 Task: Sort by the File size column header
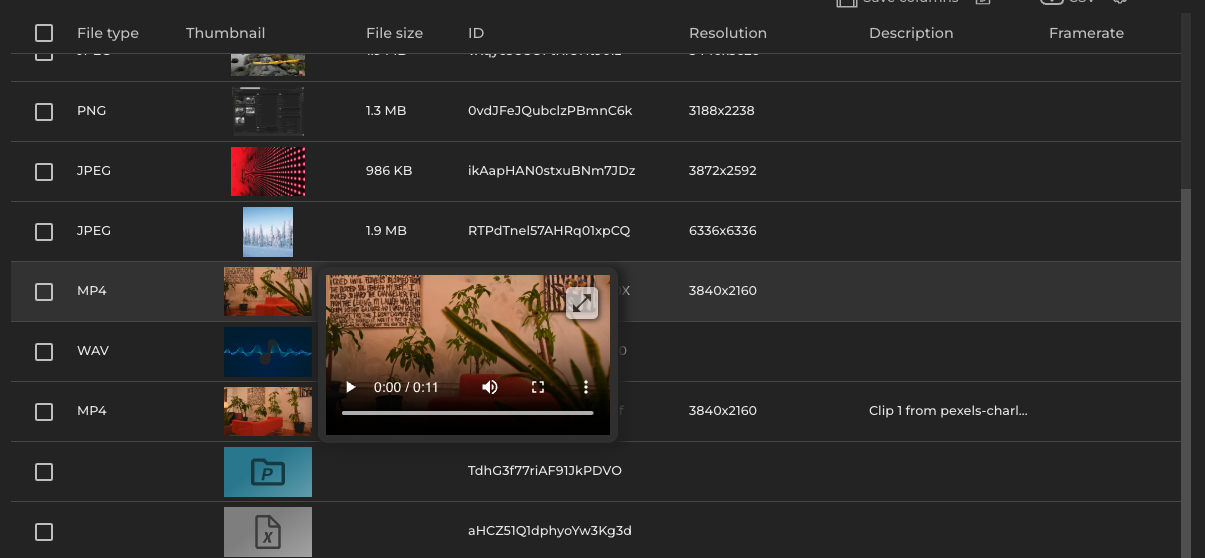(394, 33)
